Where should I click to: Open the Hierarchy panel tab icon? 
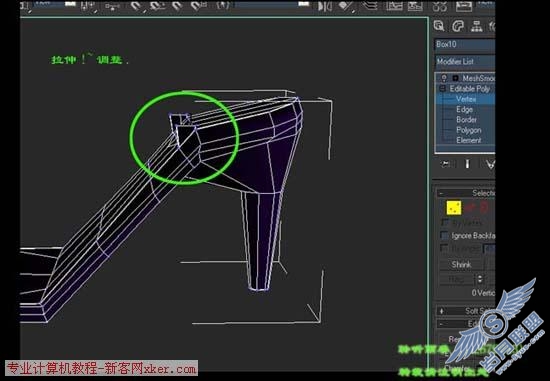(x=476, y=26)
